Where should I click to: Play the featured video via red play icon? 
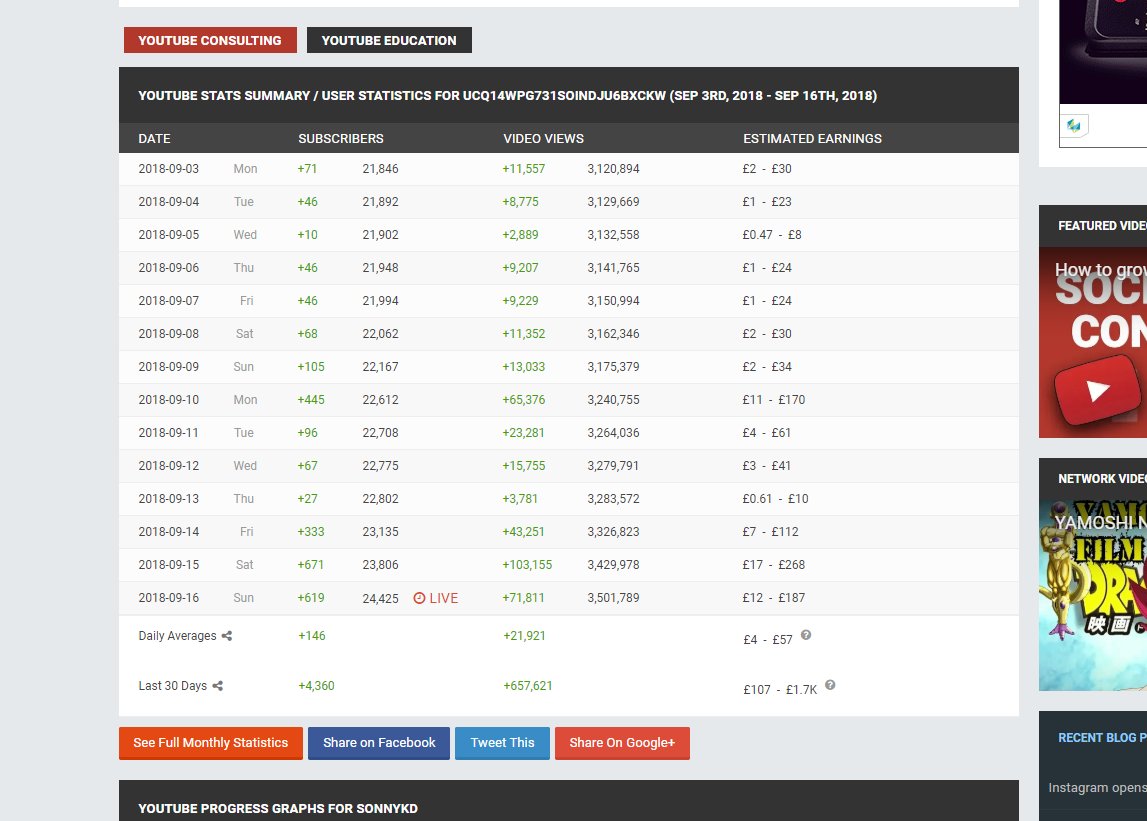[1097, 389]
